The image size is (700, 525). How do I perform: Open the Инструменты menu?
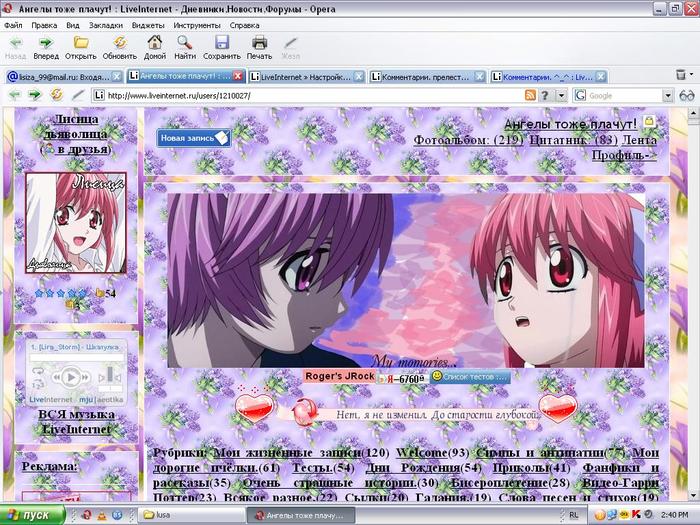tap(197, 25)
